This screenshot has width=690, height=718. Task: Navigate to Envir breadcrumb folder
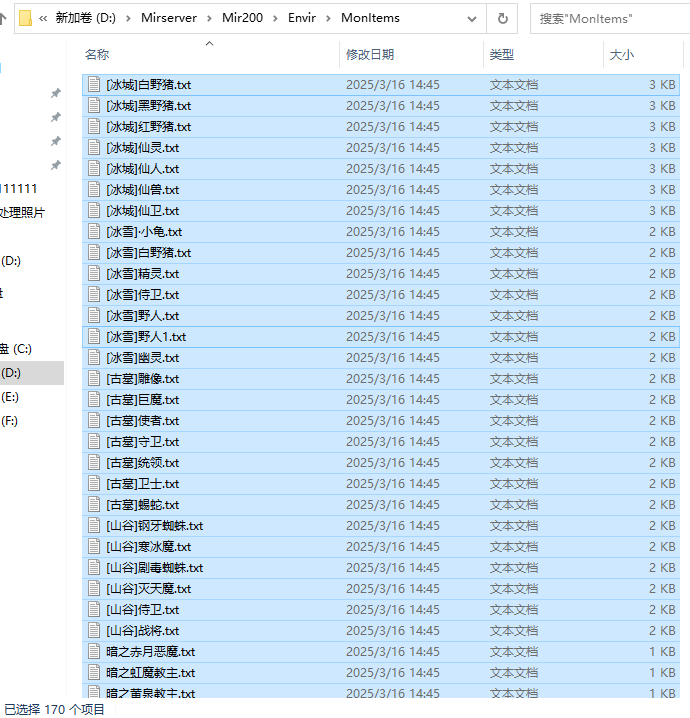(302, 18)
